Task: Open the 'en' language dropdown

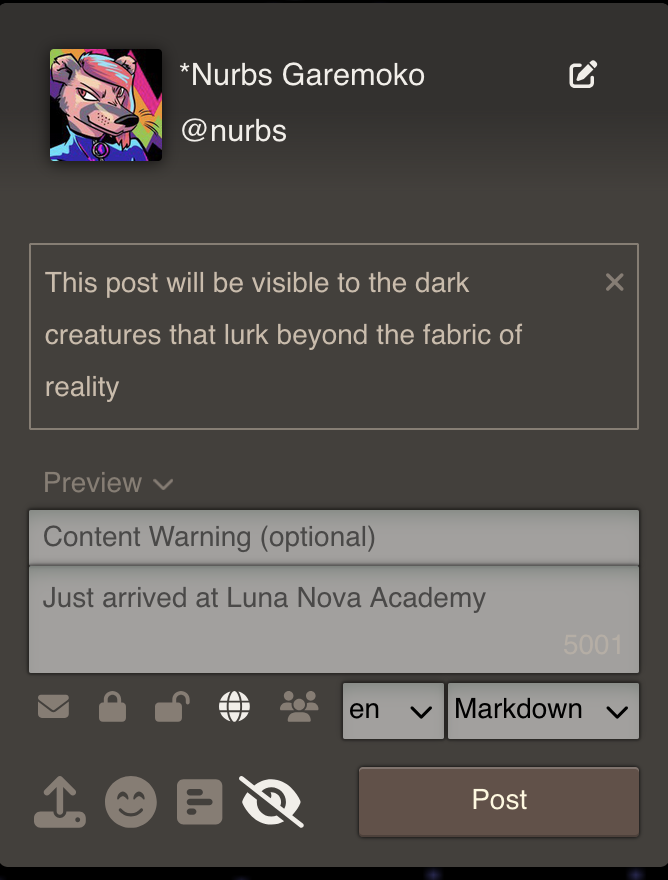Action: [393, 711]
